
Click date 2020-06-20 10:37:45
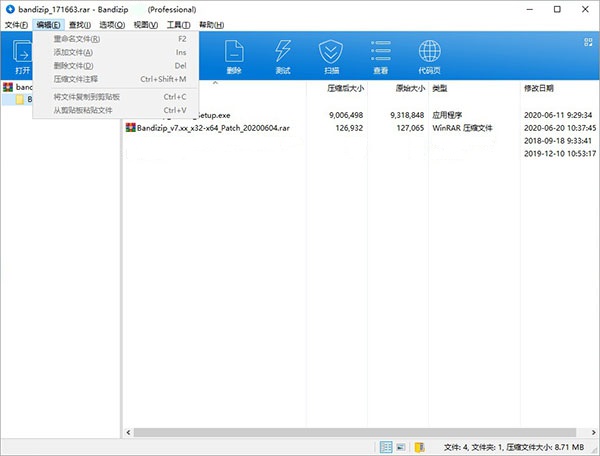click(x=560, y=128)
